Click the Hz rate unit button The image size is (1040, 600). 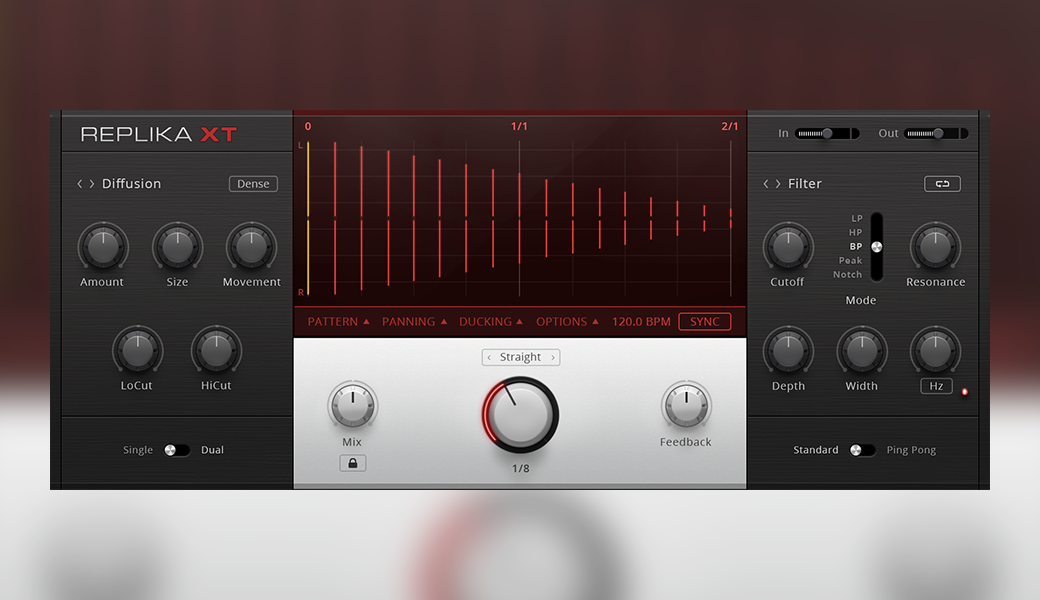click(936, 386)
